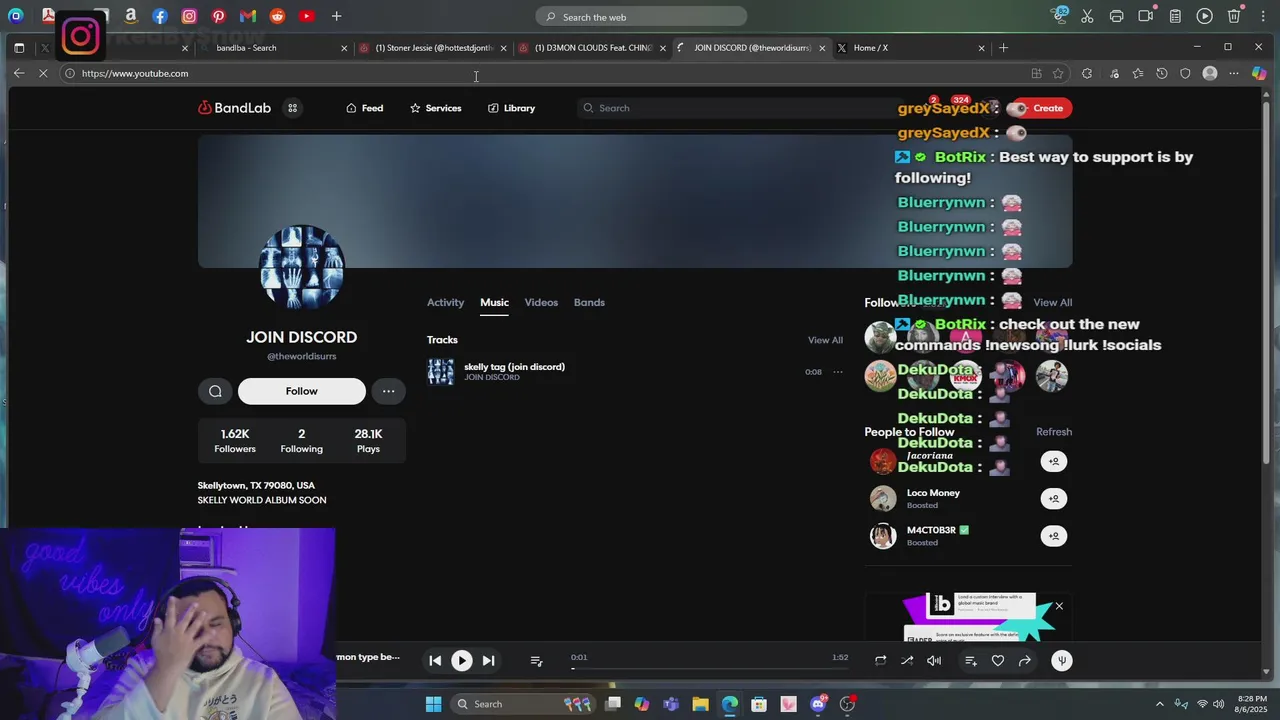Mute the player volume

934,660
